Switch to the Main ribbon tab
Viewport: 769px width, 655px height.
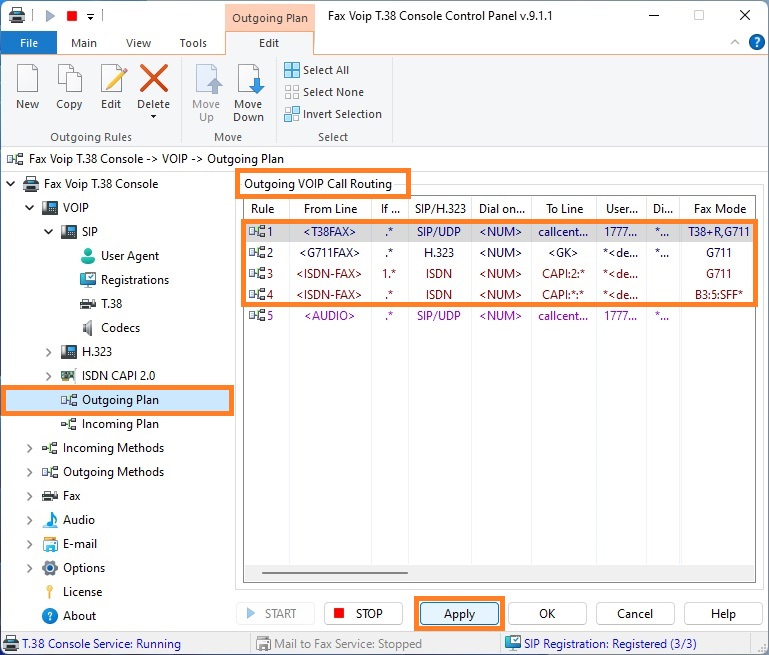(x=84, y=43)
